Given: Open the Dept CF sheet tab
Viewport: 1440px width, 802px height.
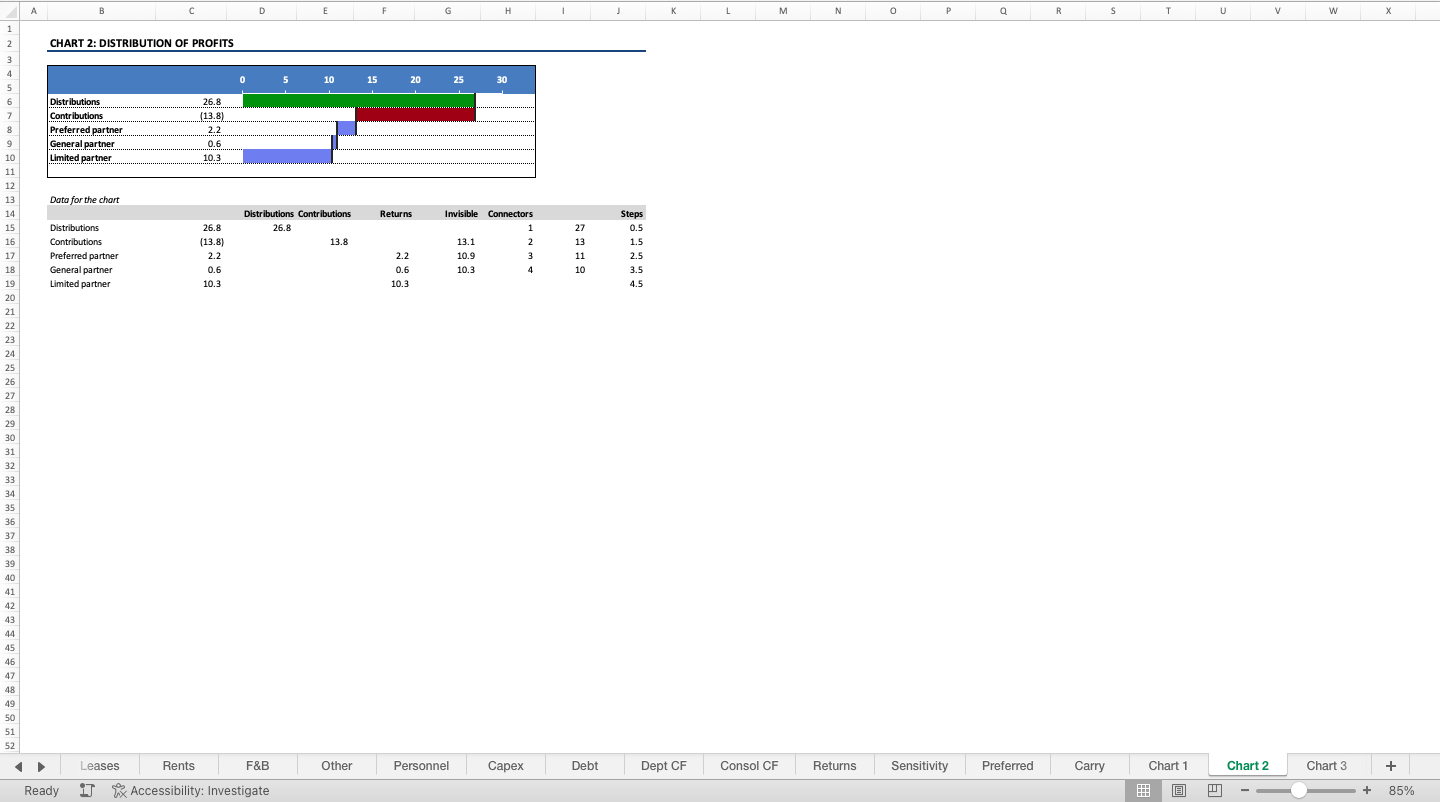Looking at the screenshot, I should 664,766.
